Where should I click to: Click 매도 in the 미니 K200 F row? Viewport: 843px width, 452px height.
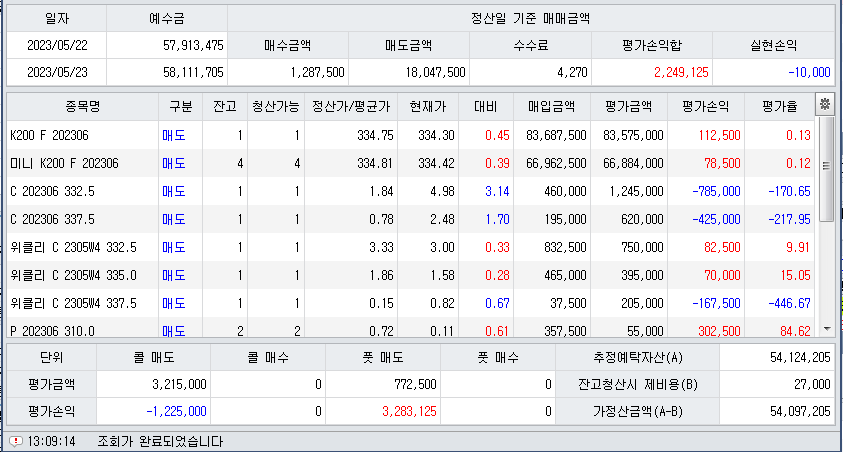(174, 163)
